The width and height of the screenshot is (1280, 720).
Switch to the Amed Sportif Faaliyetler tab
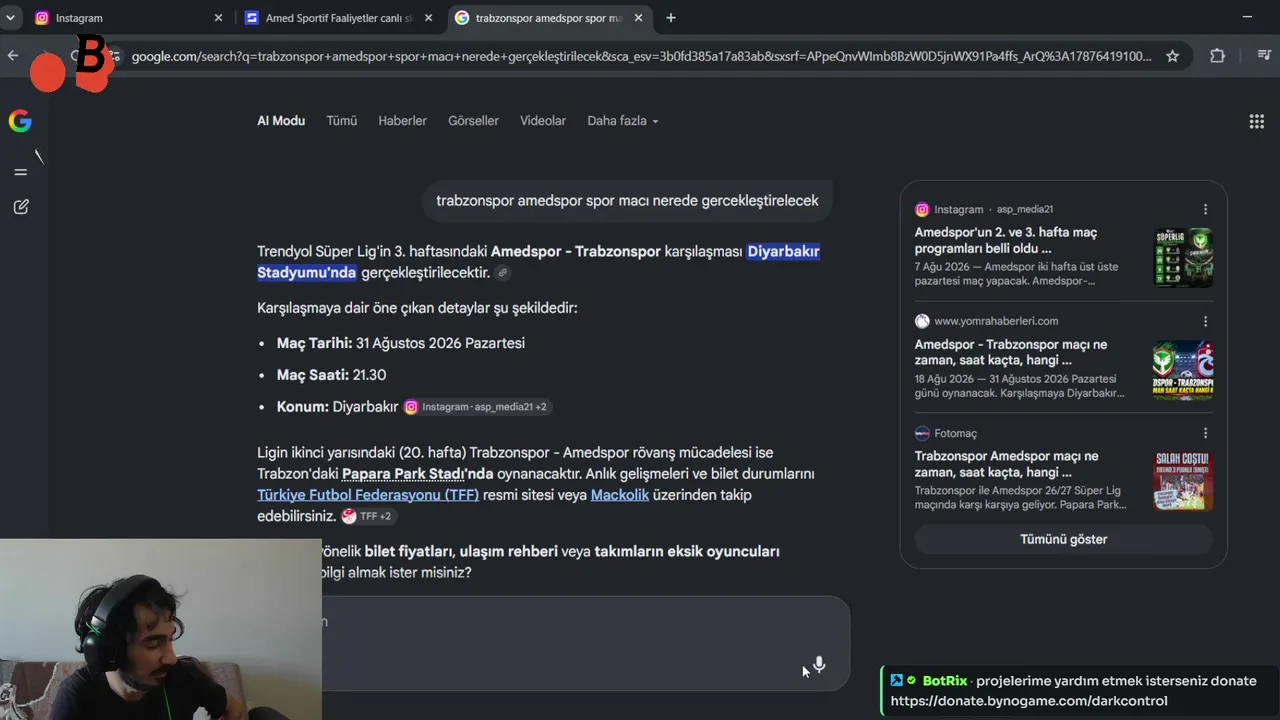click(x=338, y=18)
